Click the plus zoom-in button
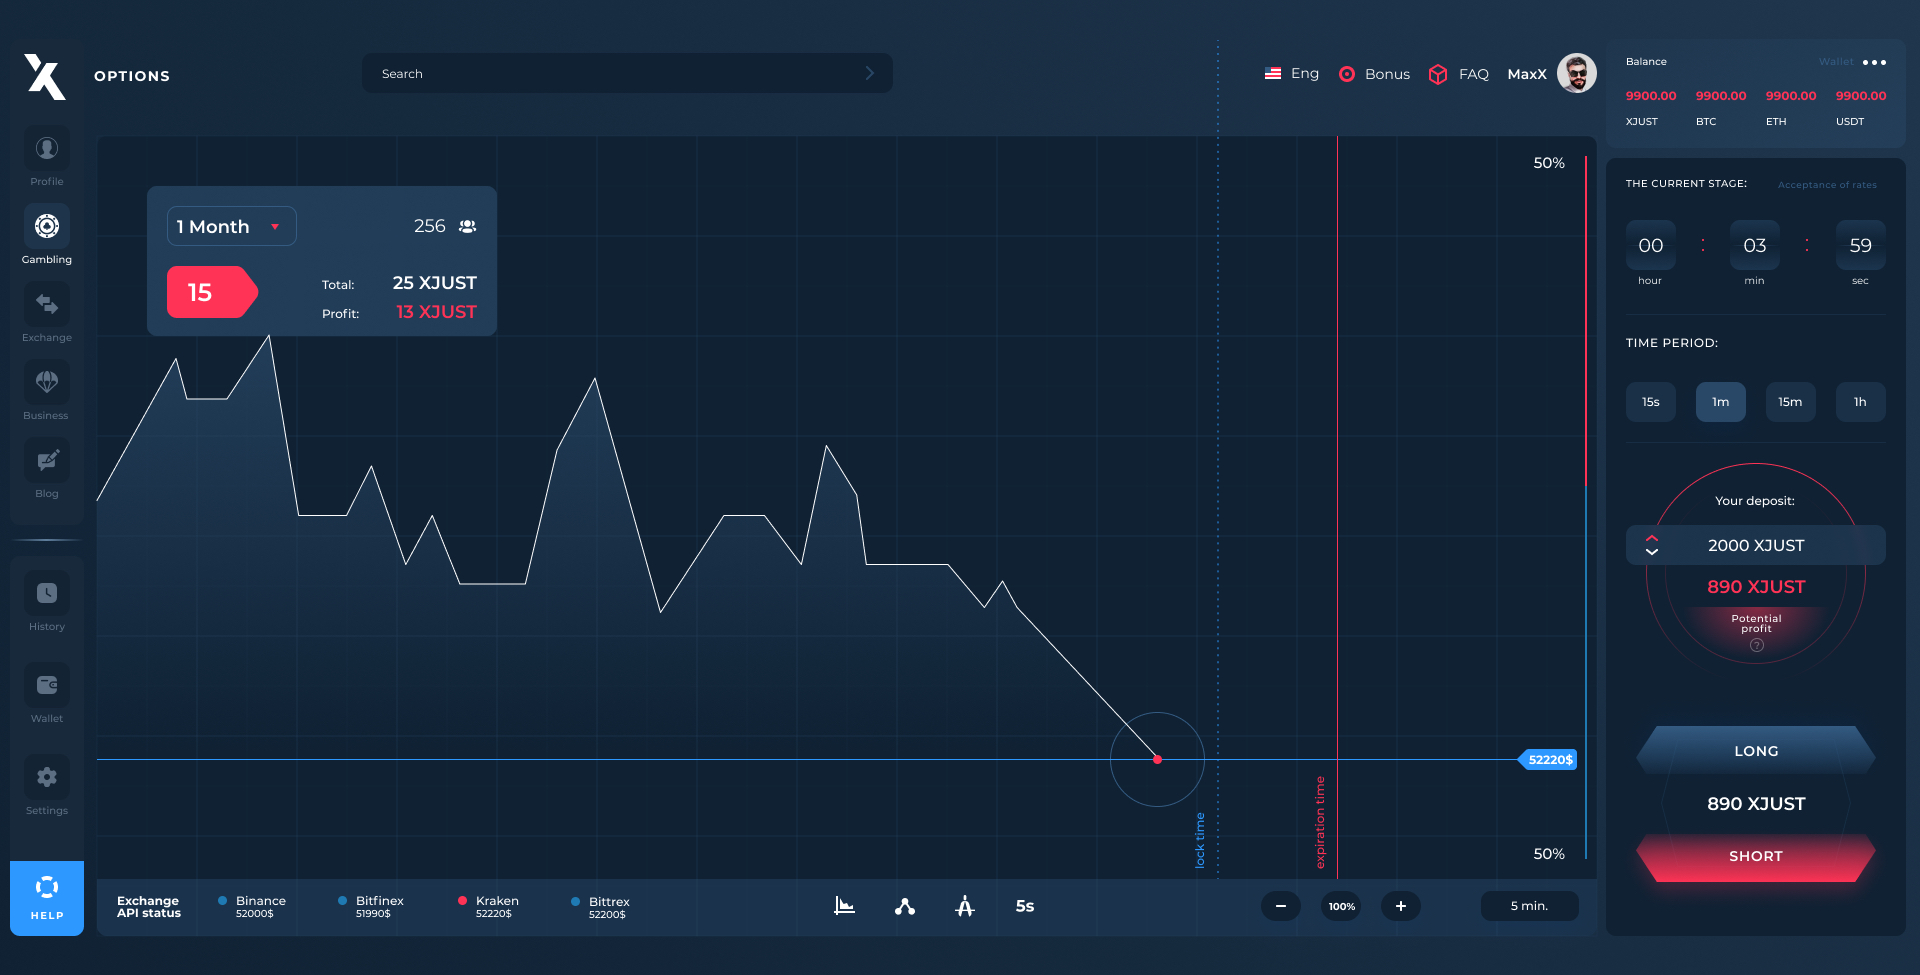1920x975 pixels. (1400, 906)
